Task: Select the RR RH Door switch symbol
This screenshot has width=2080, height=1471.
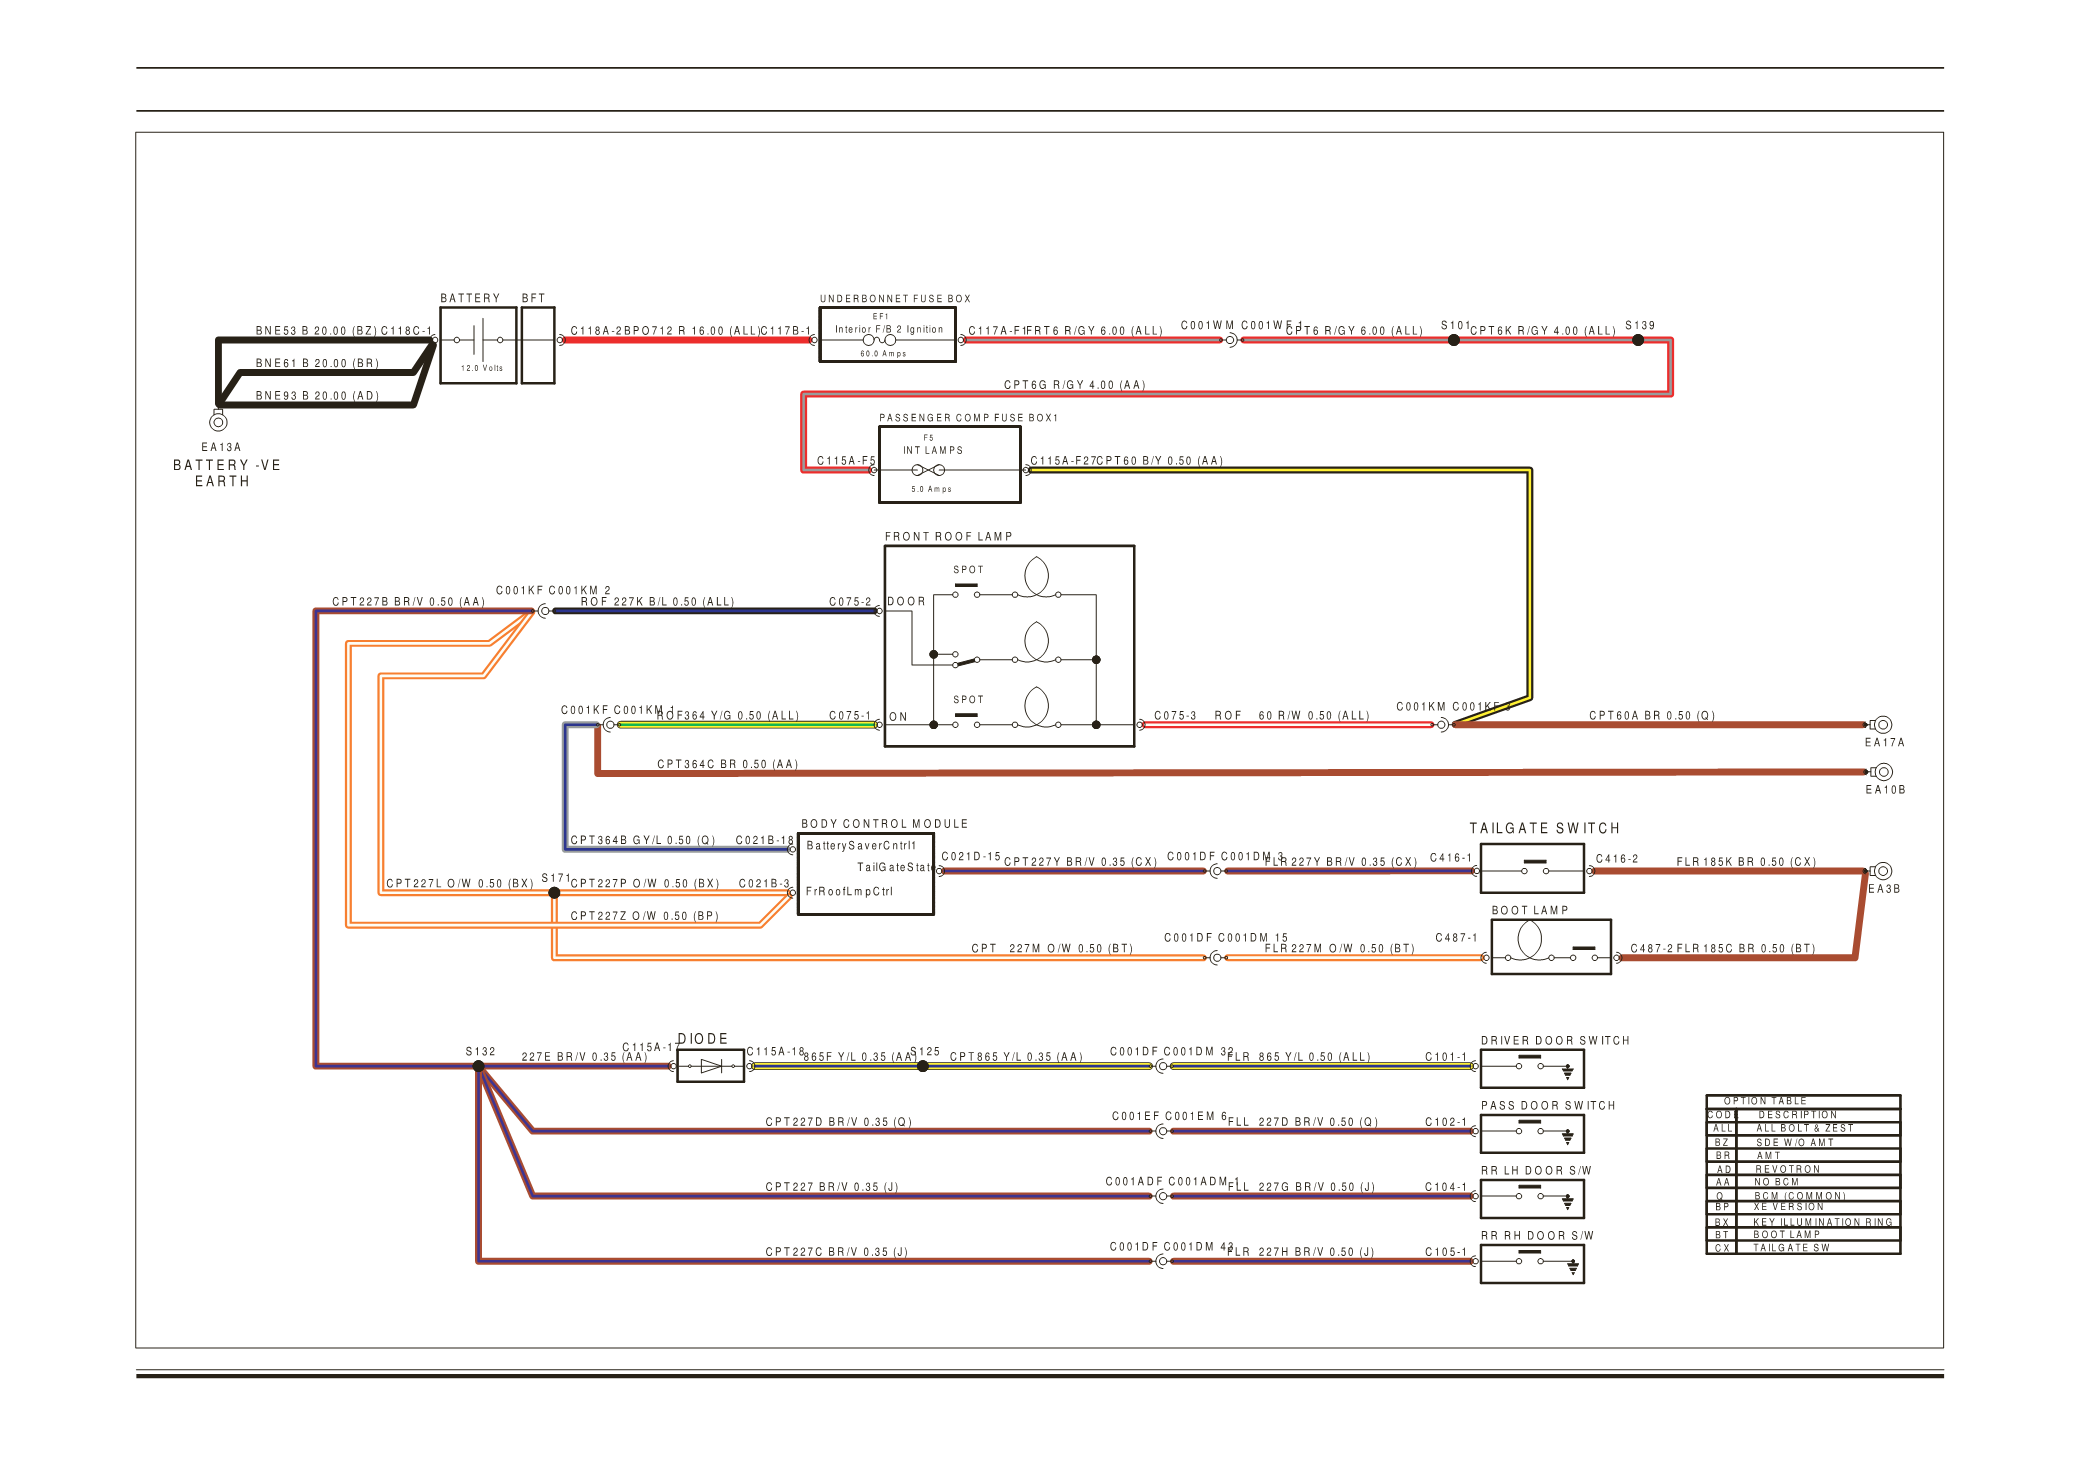Action: 1532,1264
